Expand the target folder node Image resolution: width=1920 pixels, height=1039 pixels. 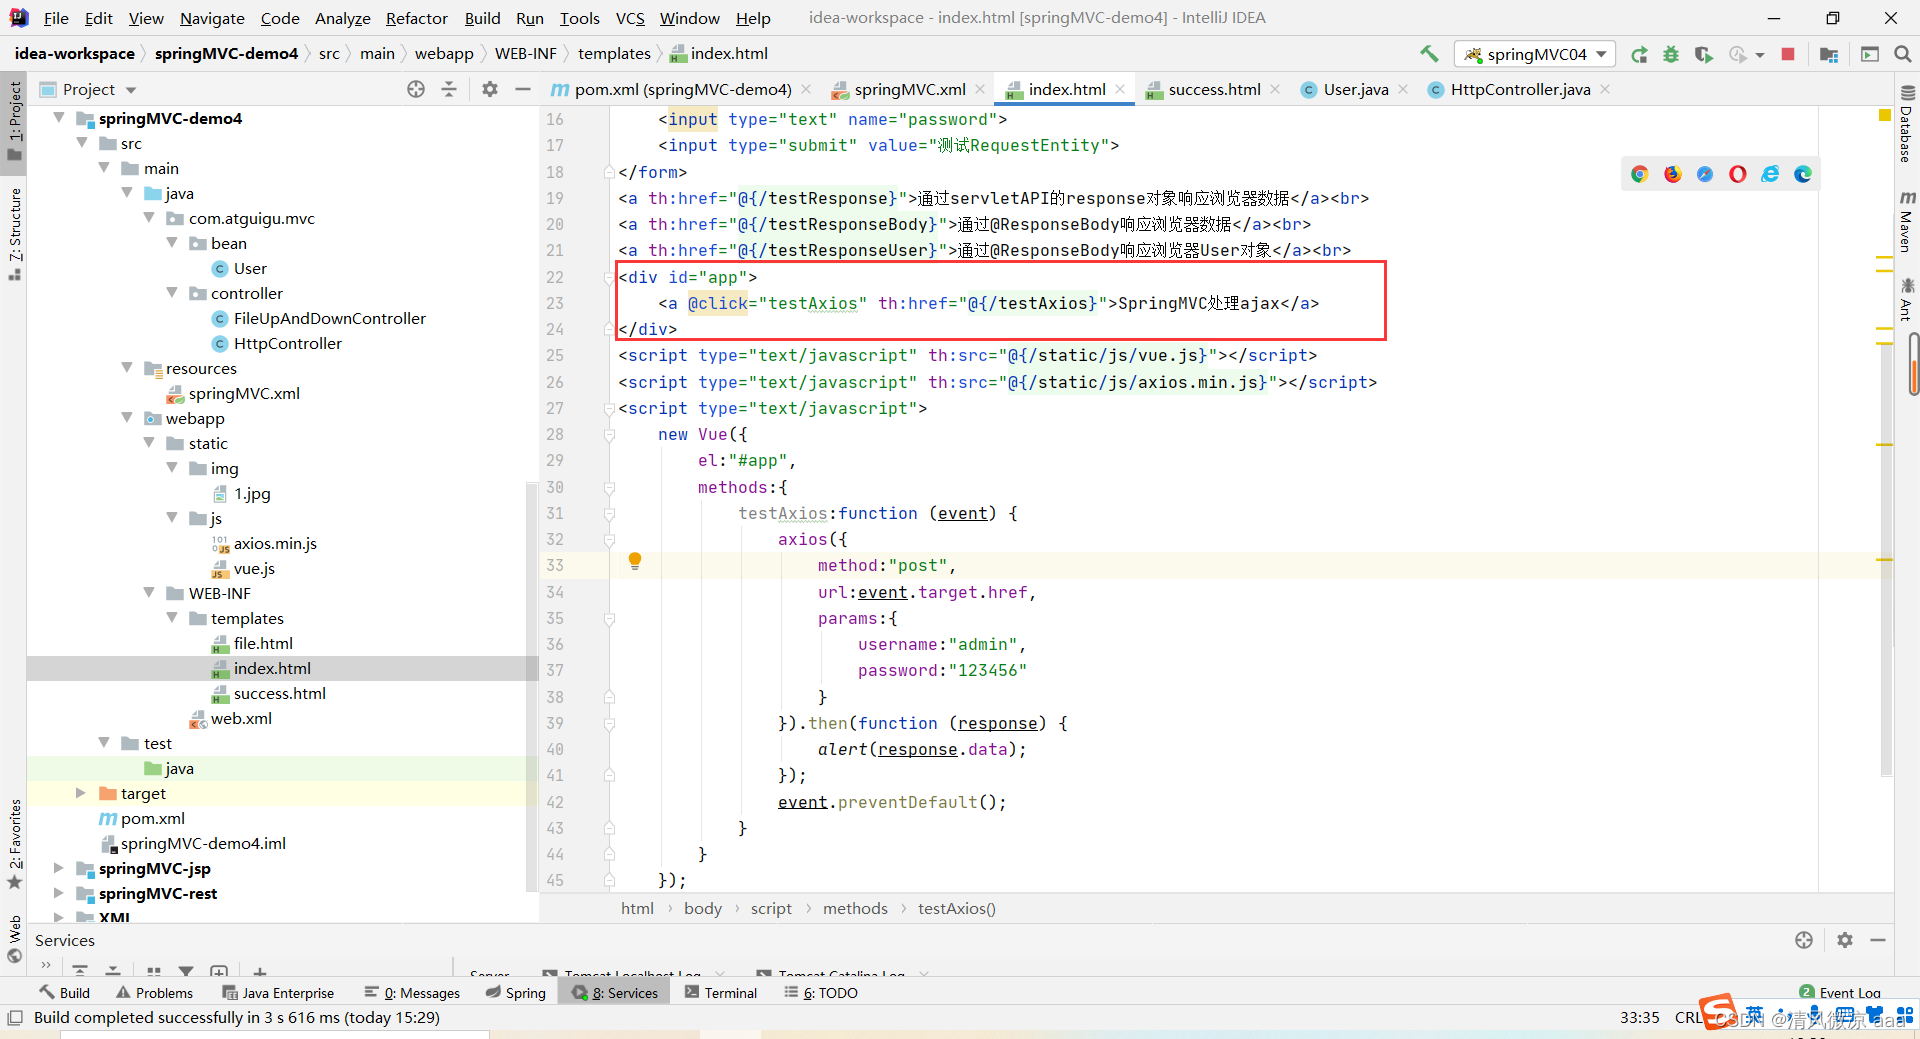[81, 793]
